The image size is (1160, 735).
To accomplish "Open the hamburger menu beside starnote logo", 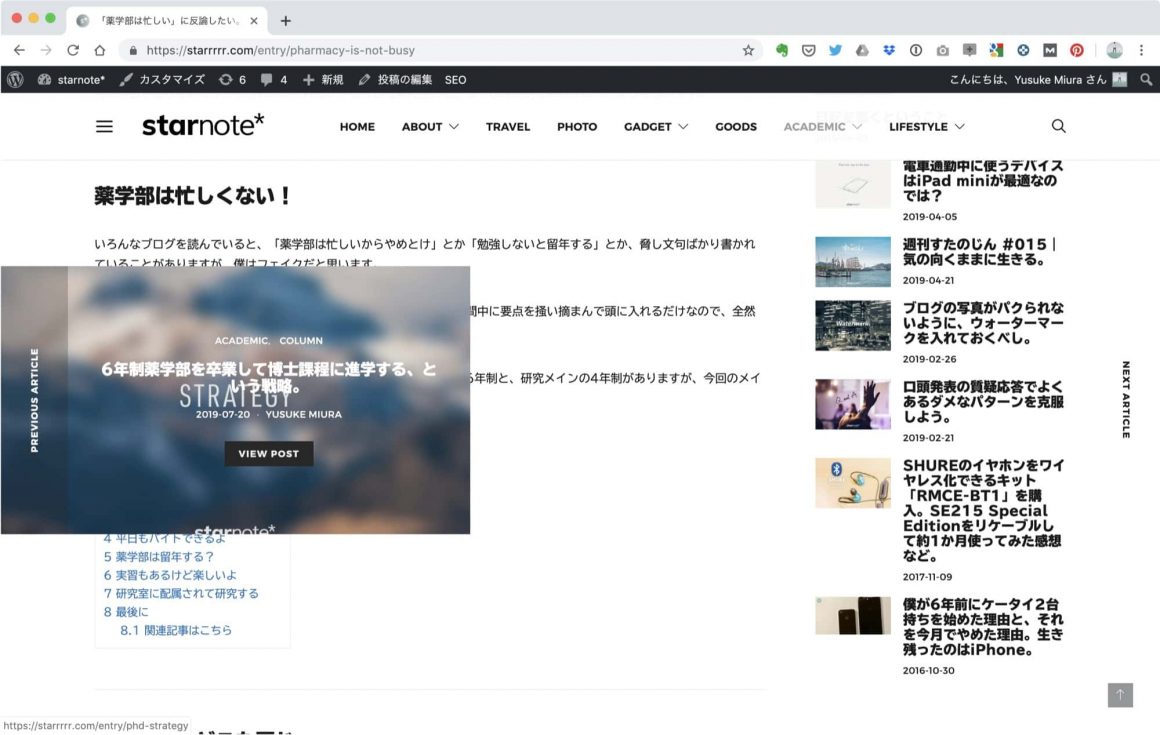I will pyautogui.click(x=104, y=127).
